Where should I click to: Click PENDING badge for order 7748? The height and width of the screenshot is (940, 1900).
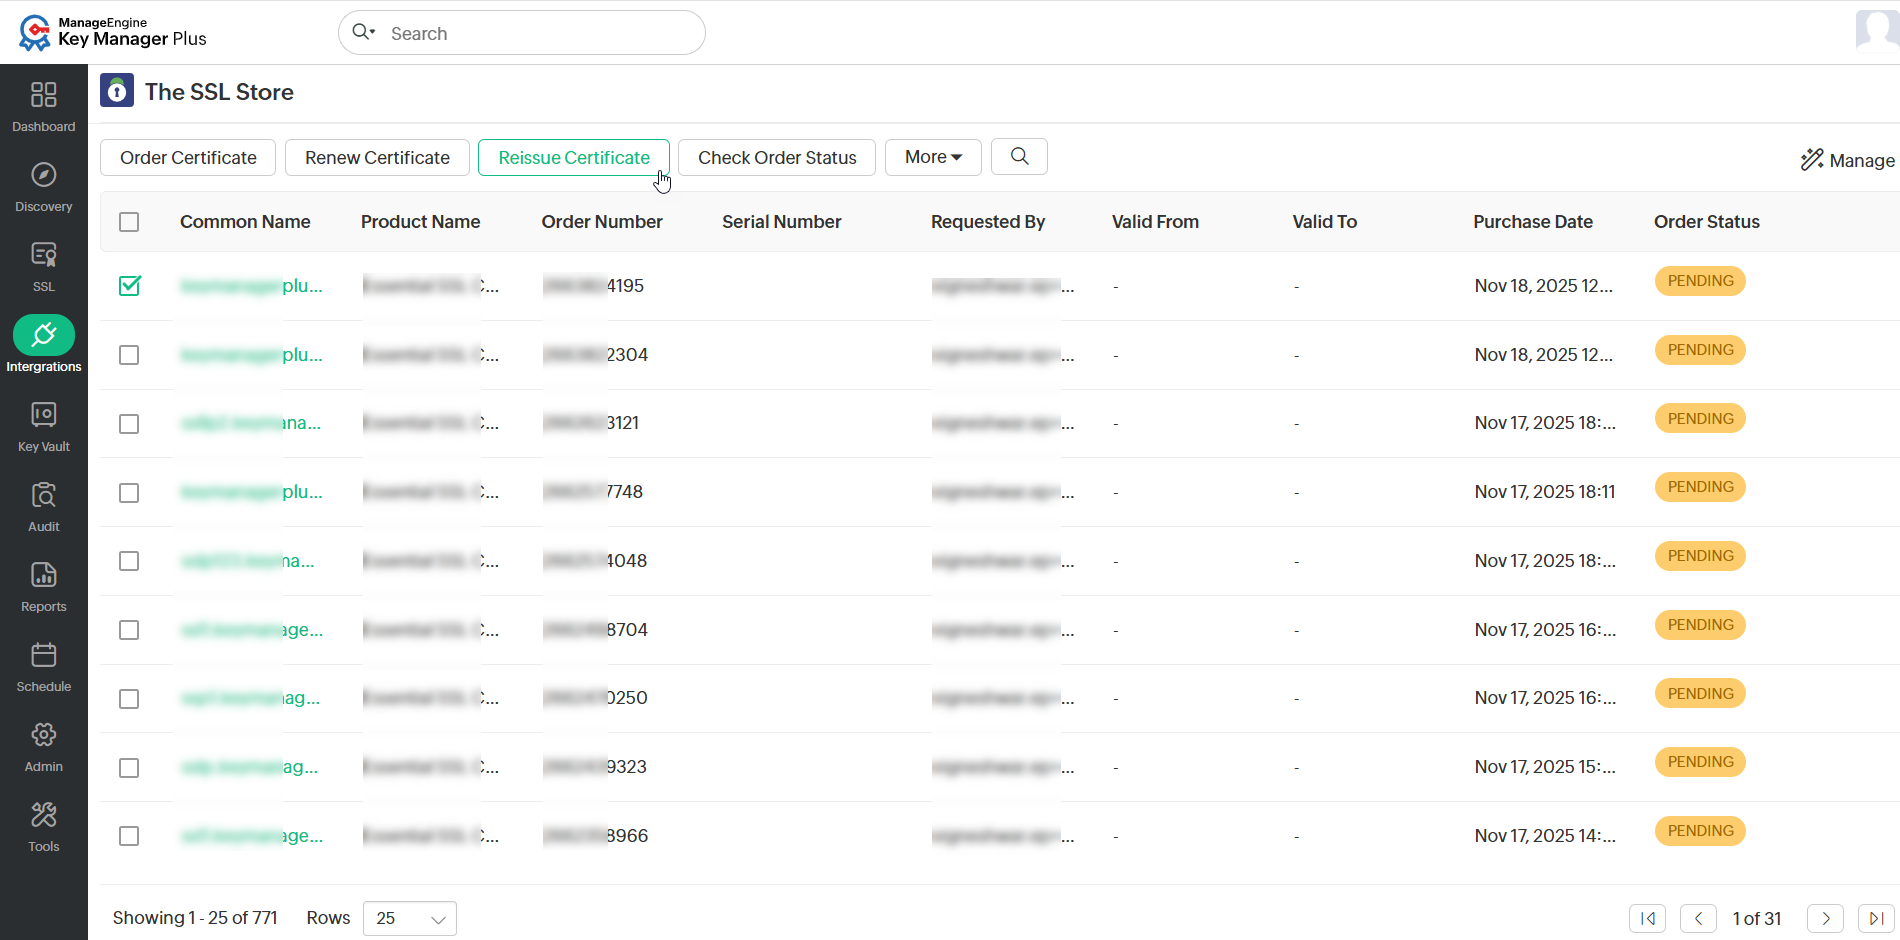tap(1700, 487)
